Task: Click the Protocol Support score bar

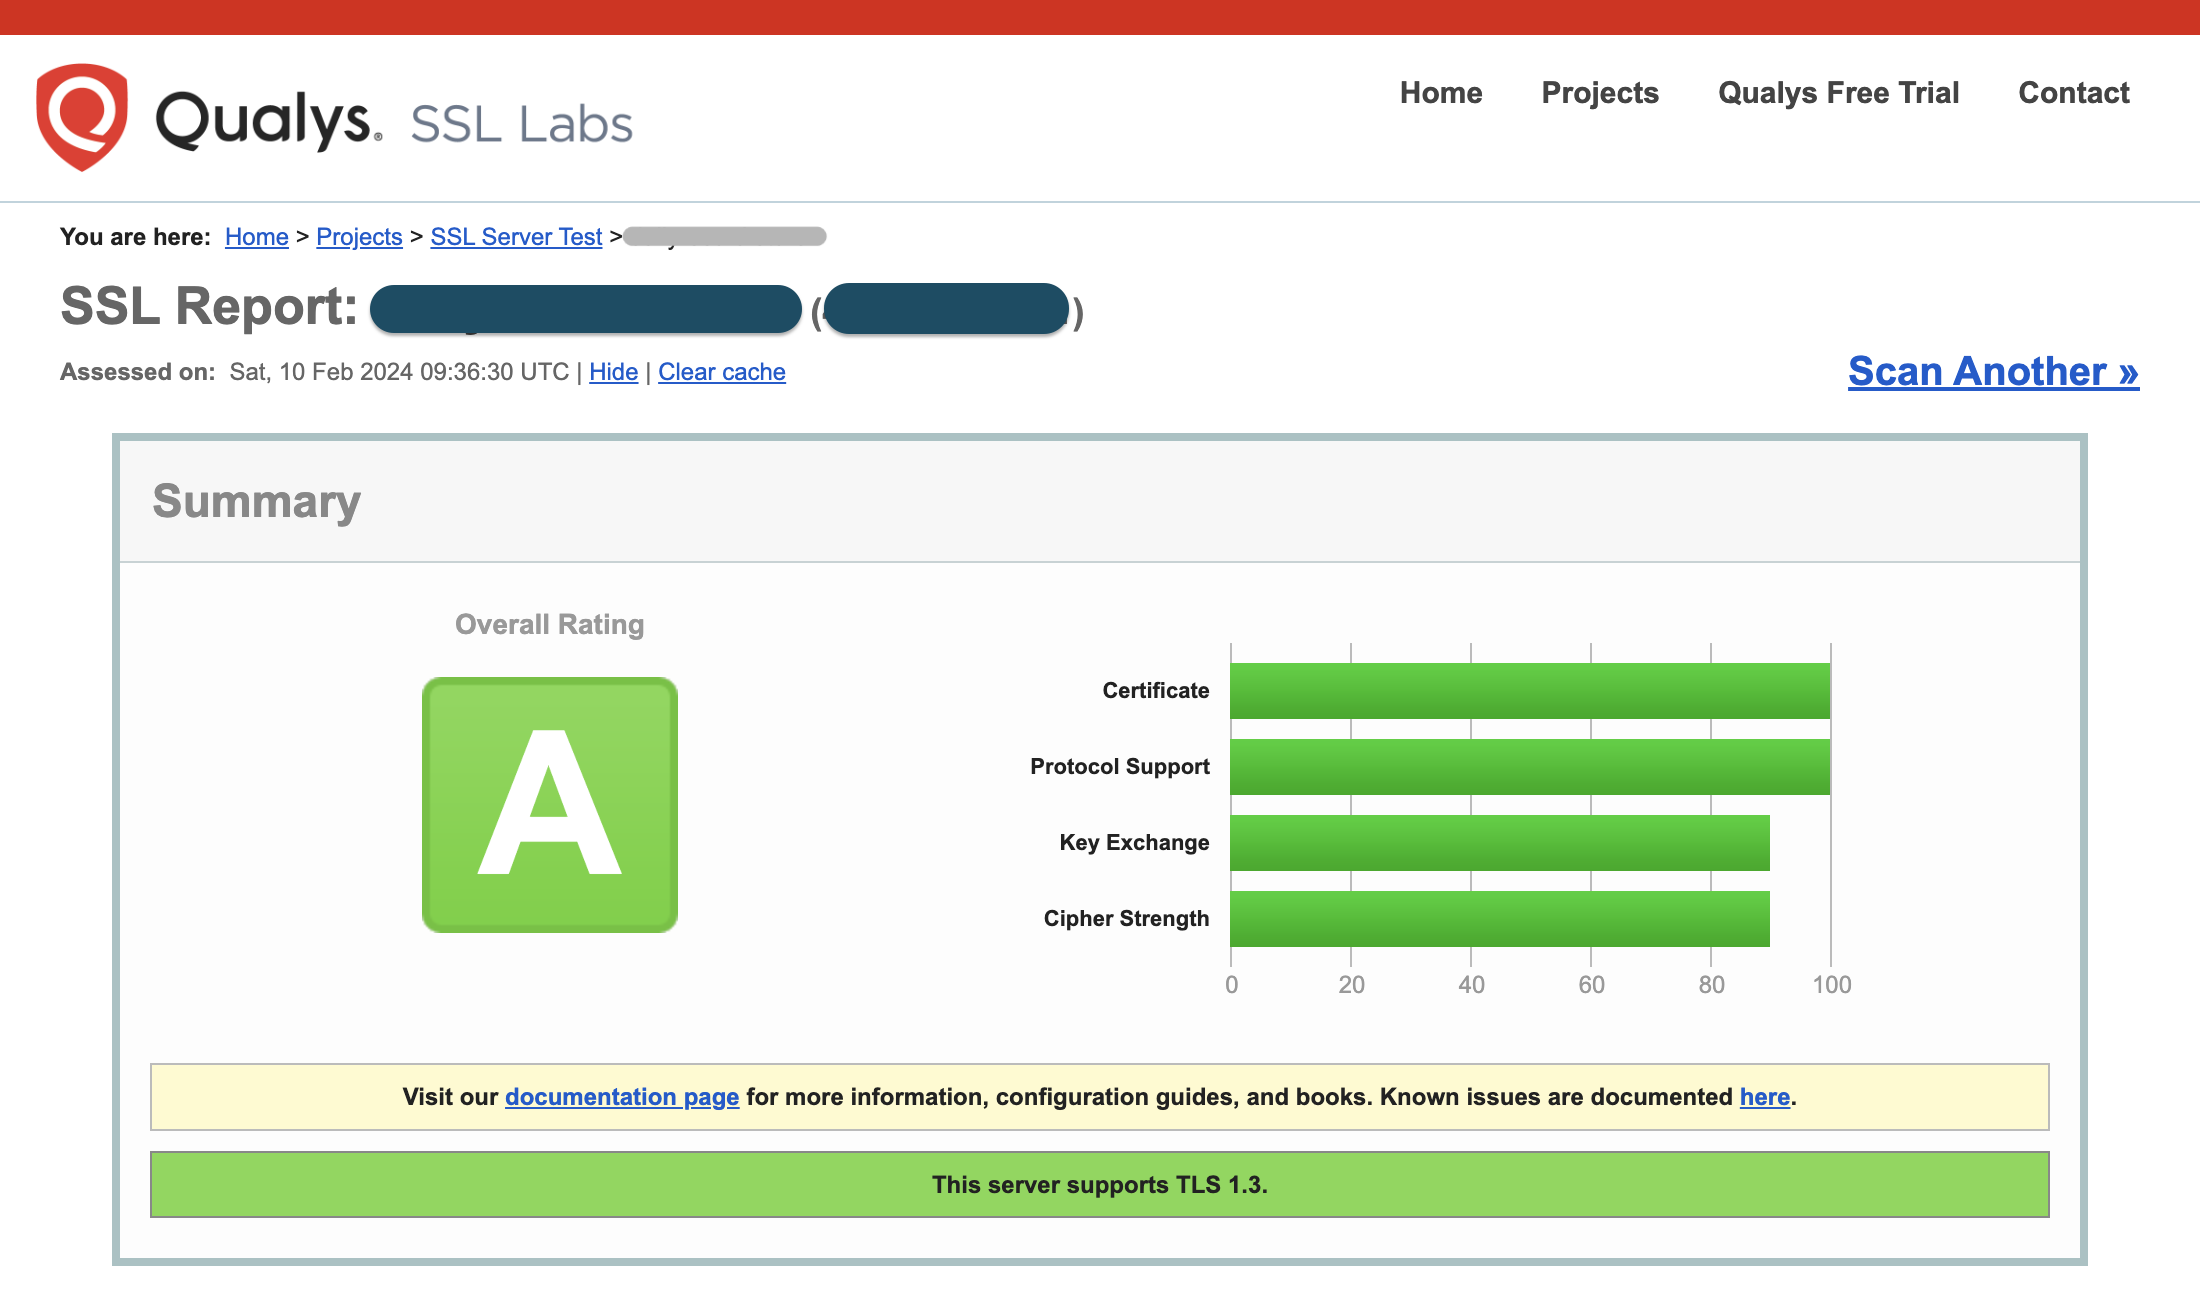Action: (x=1530, y=767)
